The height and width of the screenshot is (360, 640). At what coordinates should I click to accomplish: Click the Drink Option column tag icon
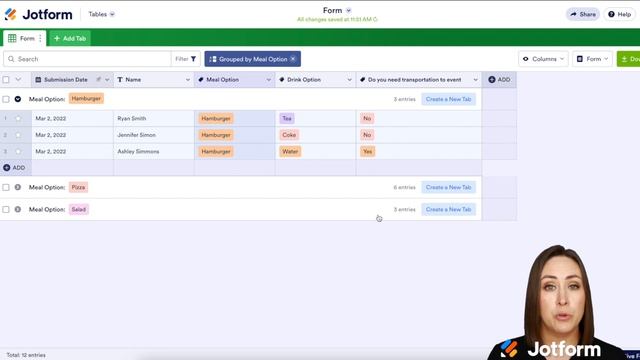[x=282, y=80]
